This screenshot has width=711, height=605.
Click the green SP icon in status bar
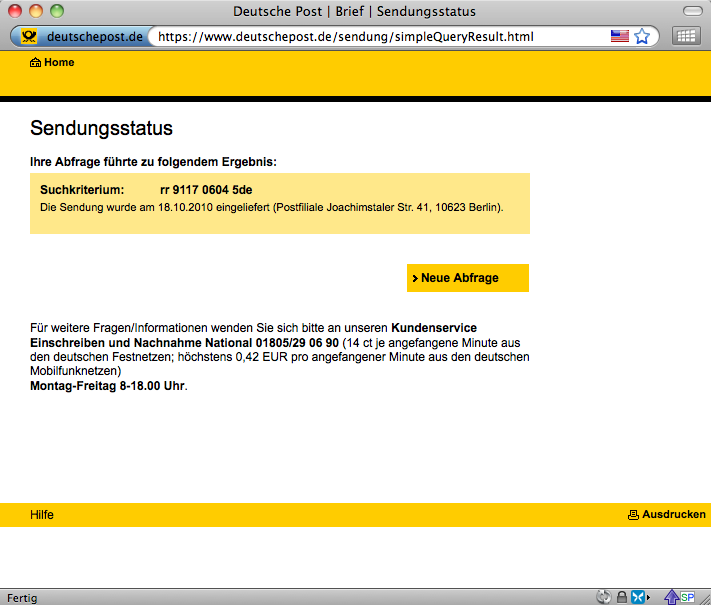[687, 597]
